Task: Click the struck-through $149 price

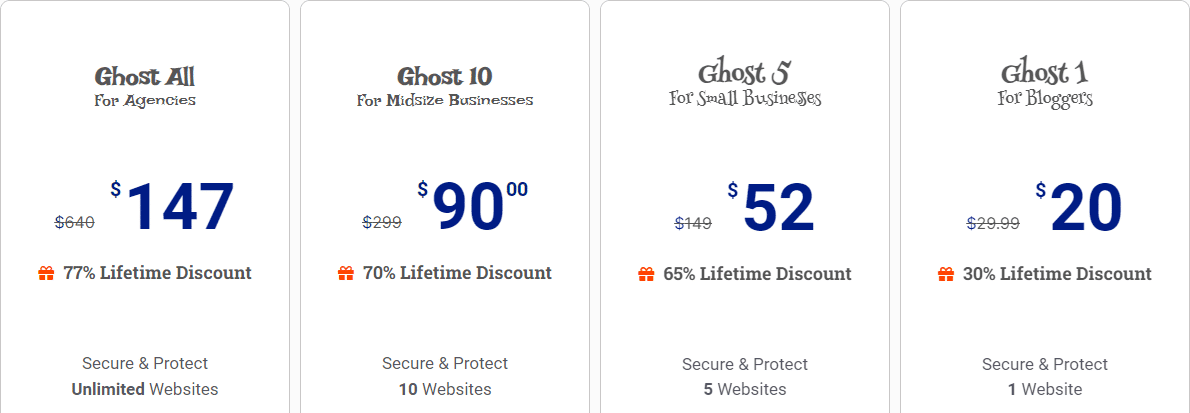Action: pyautogui.click(x=693, y=223)
